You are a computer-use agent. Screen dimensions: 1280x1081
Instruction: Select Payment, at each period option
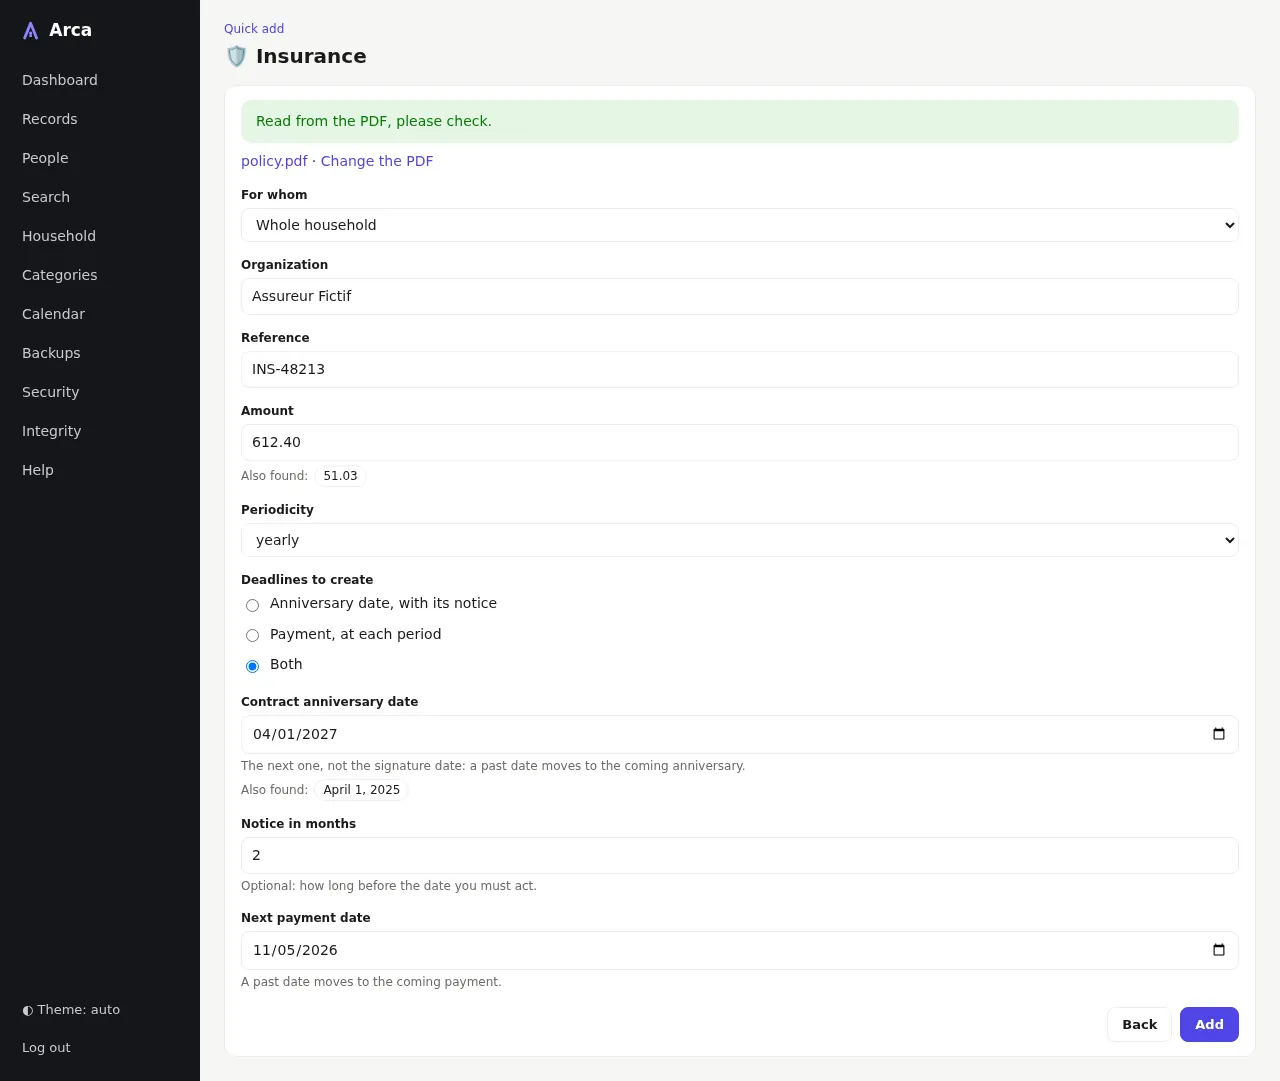(x=252, y=635)
